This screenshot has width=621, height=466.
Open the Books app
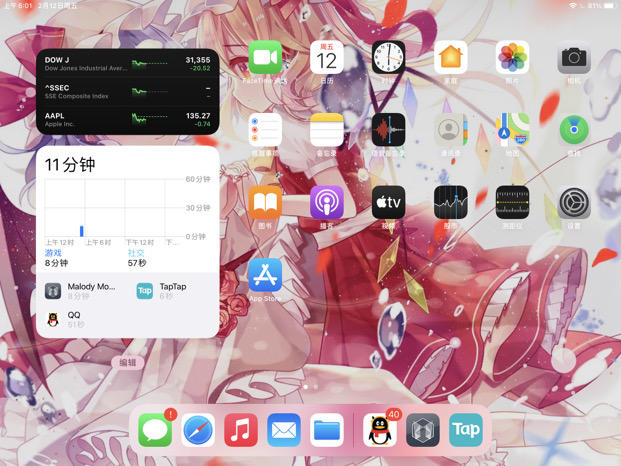(x=265, y=202)
